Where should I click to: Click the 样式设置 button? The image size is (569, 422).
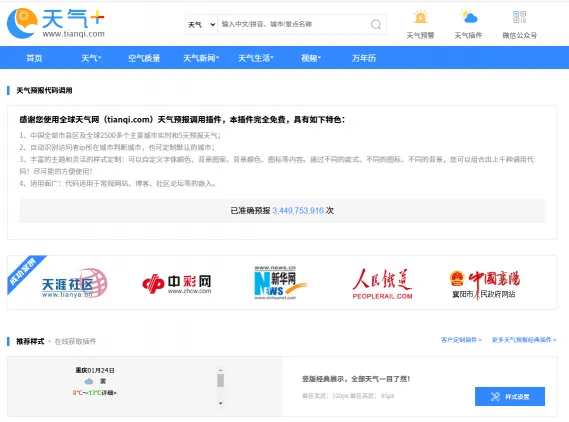click(510, 396)
